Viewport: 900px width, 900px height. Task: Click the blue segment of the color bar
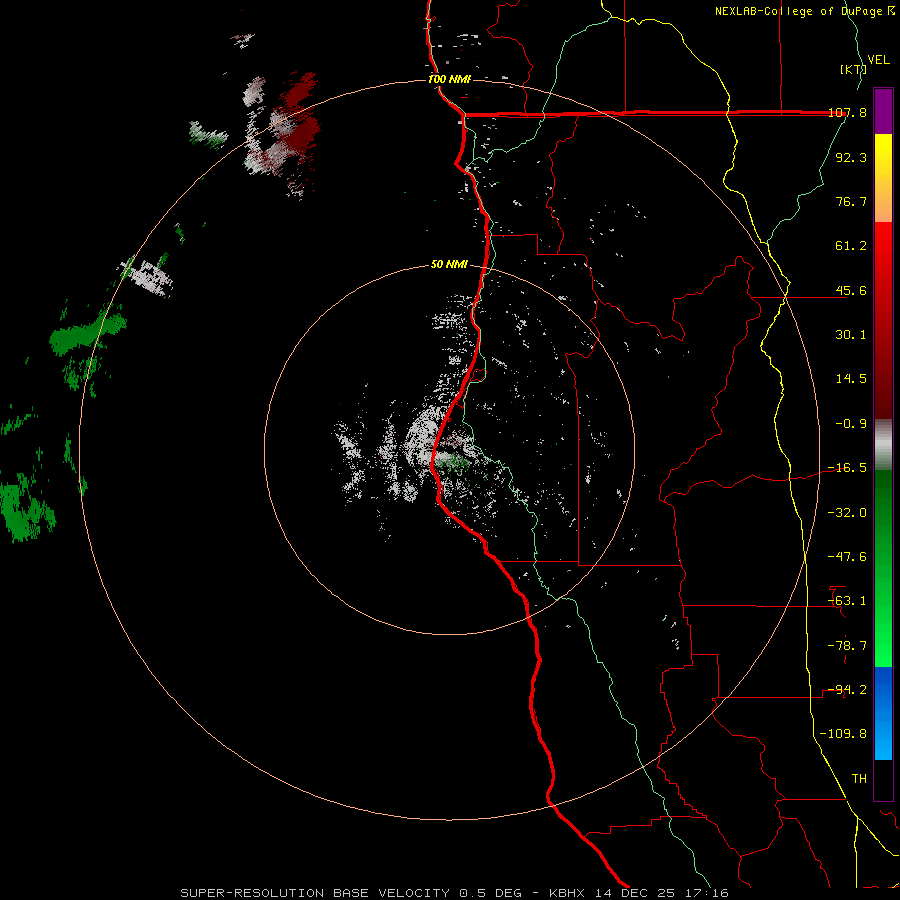point(883,713)
